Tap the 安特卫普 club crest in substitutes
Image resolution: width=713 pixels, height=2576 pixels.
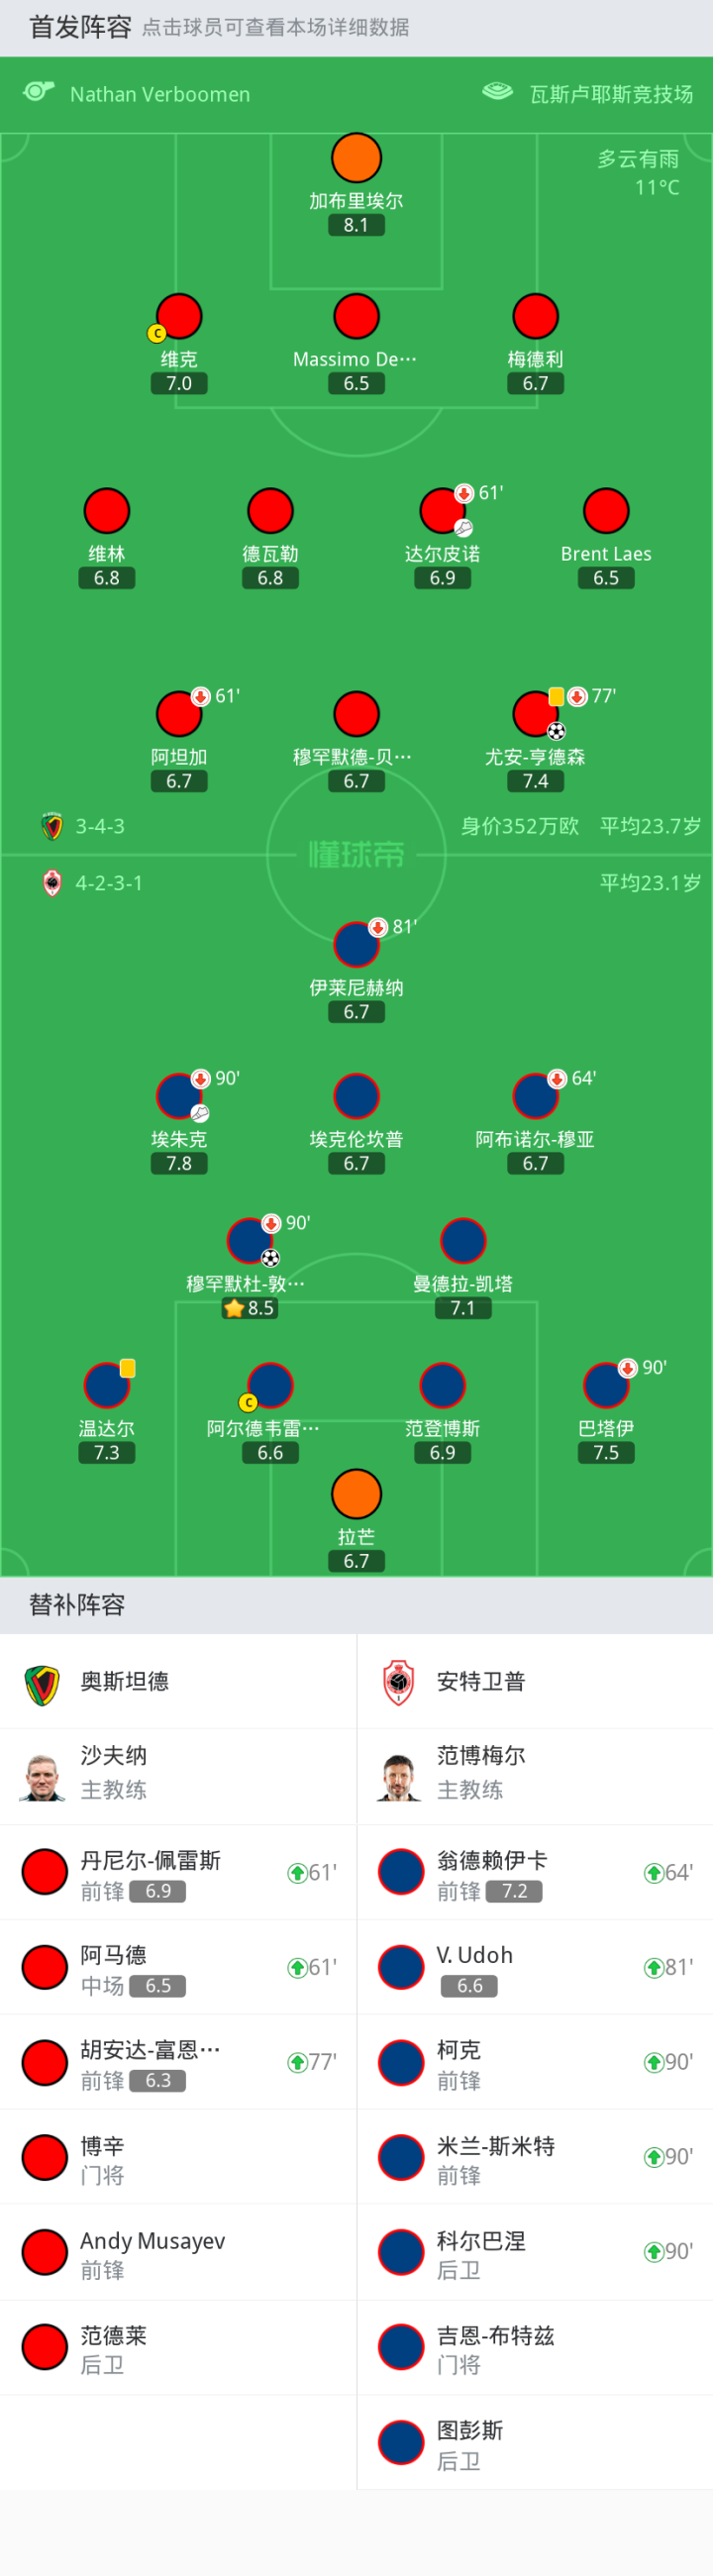coord(399,1682)
